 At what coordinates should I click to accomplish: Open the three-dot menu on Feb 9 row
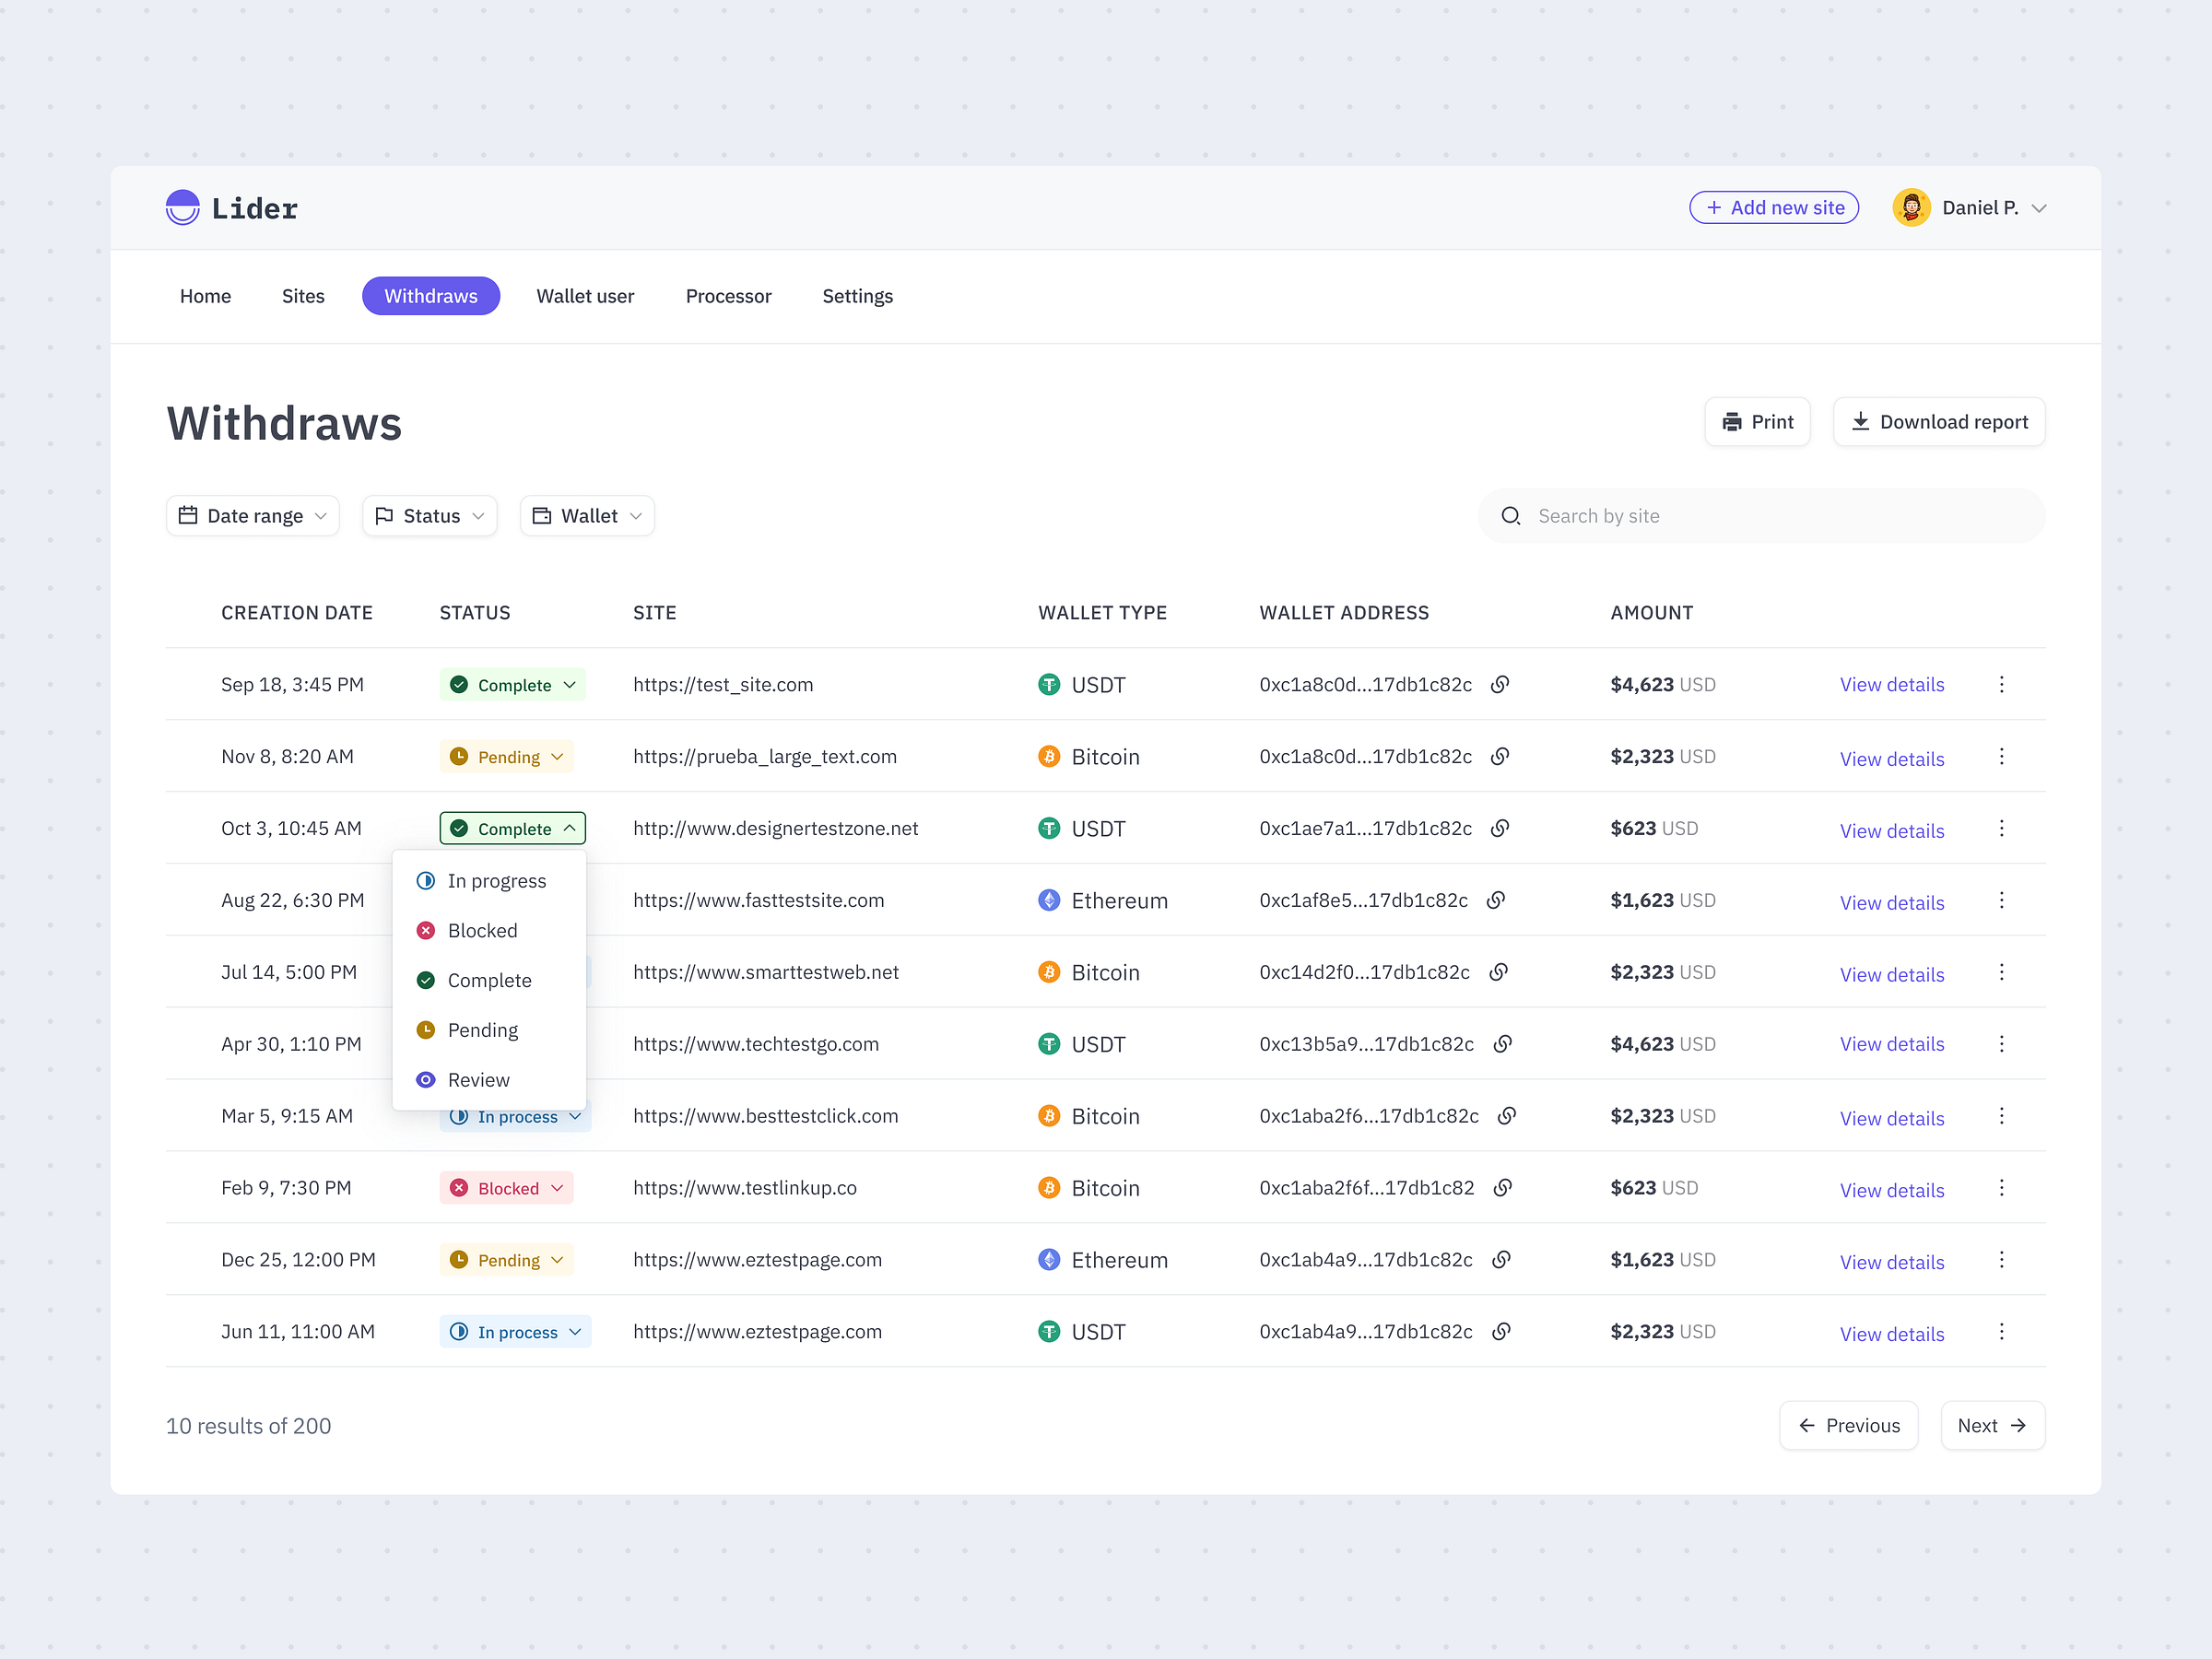click(2002, 1188)
